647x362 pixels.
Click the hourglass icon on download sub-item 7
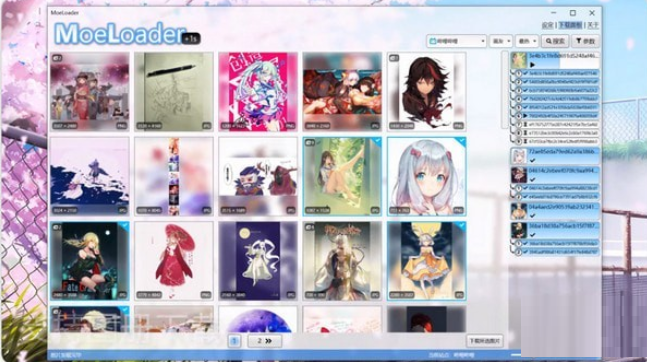(x=525, y=124)
